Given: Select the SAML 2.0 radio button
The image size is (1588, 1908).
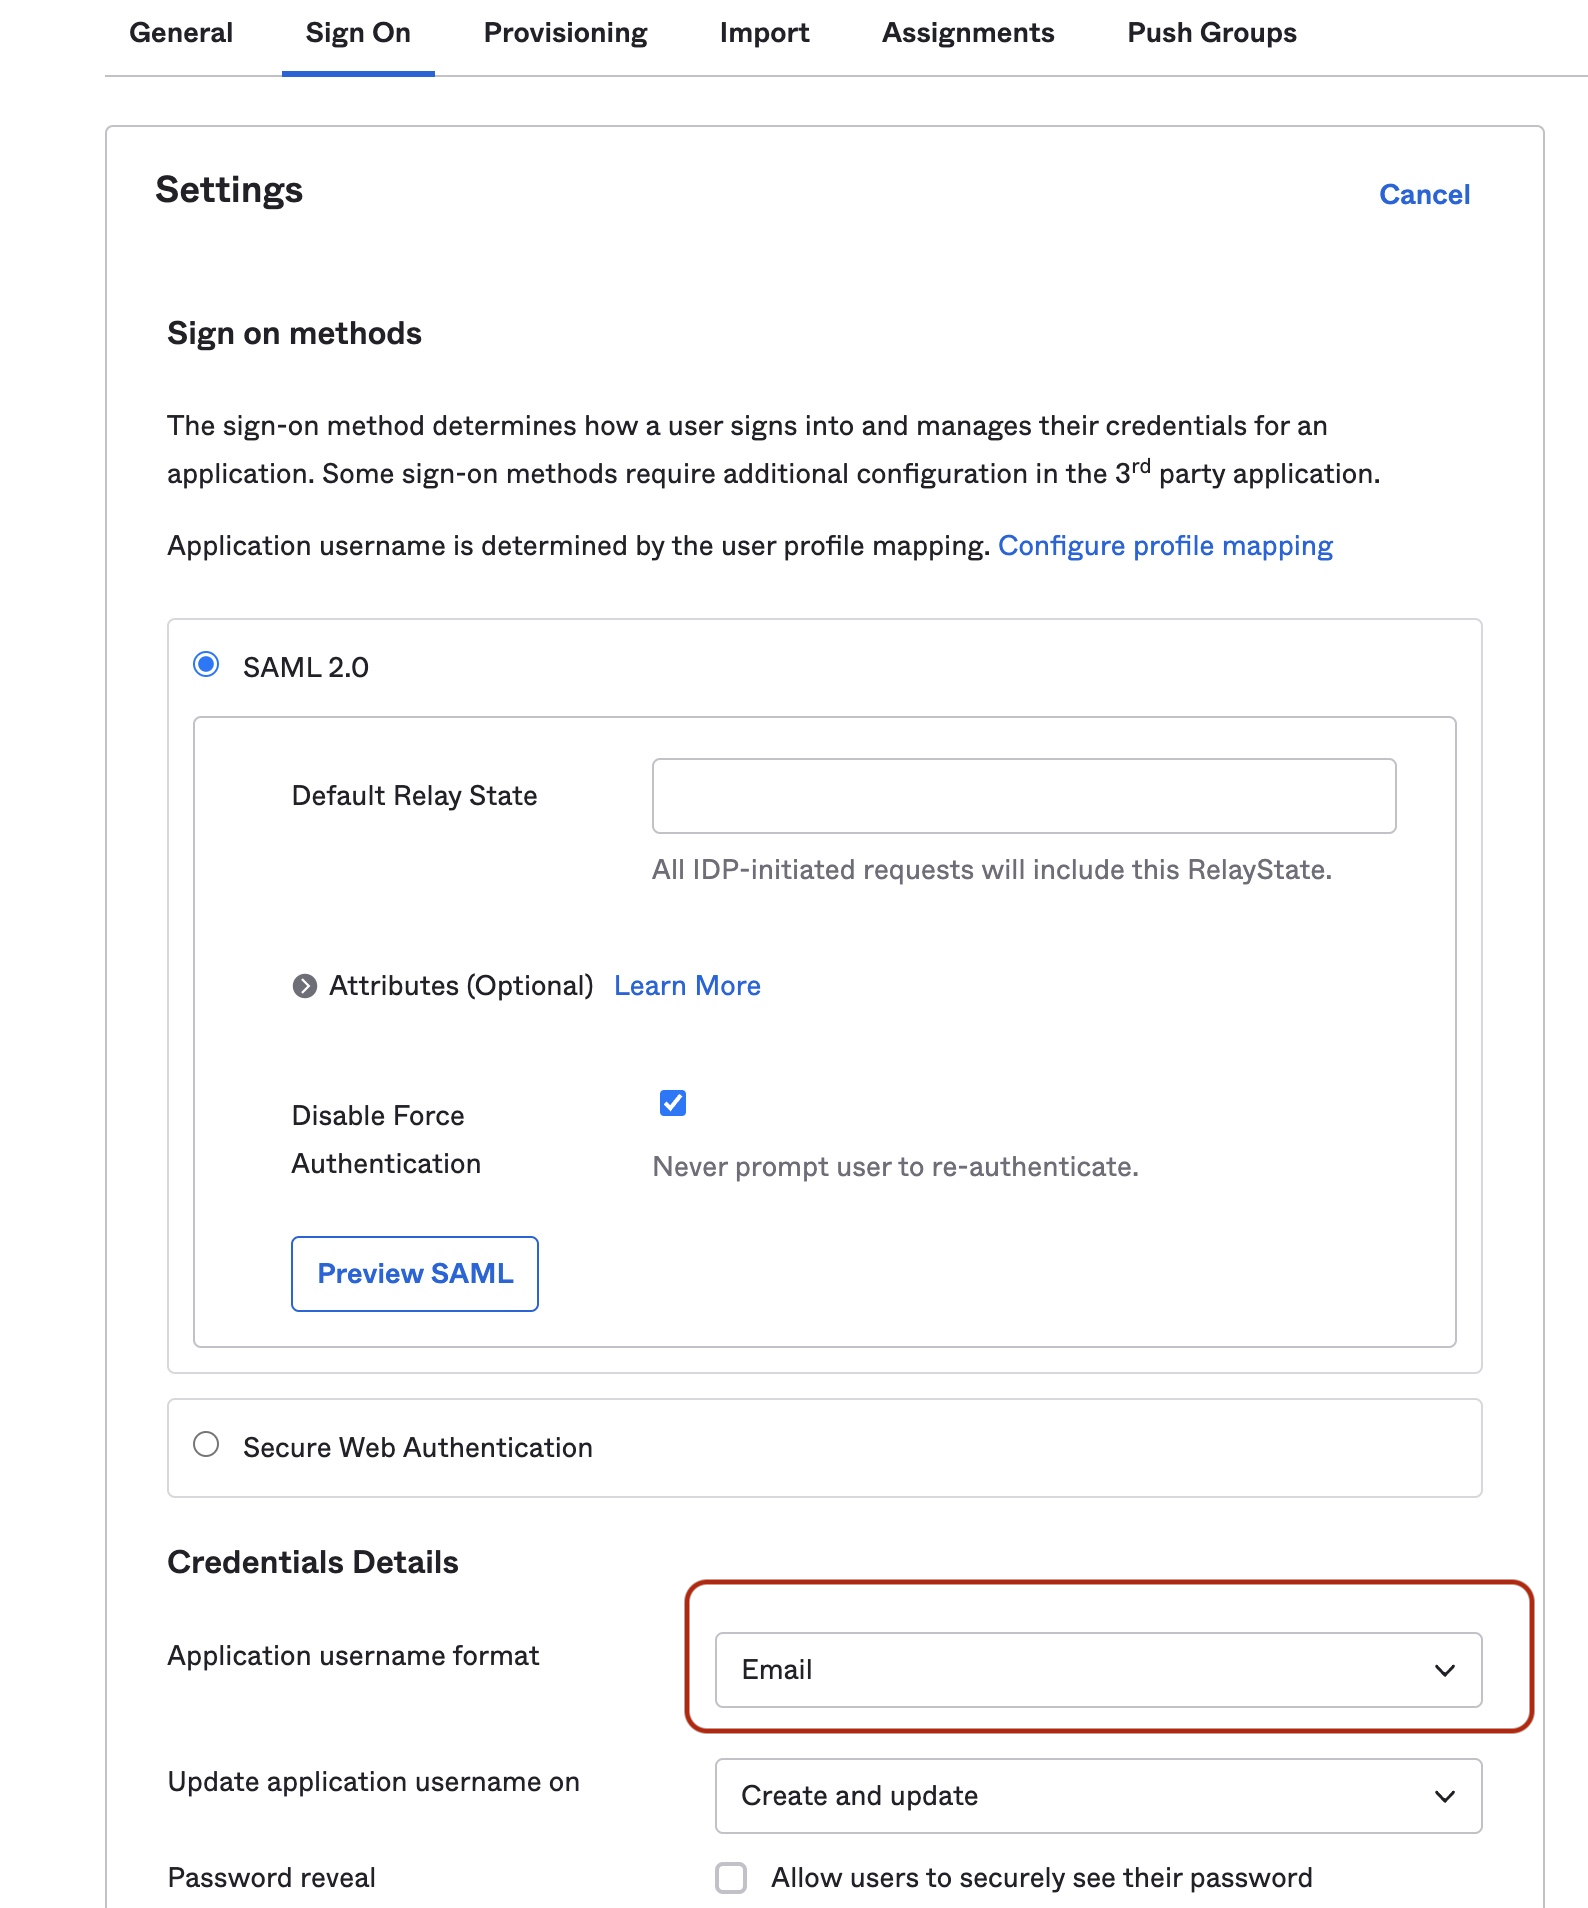Looking at the screenshot, I should click(206, 665).
